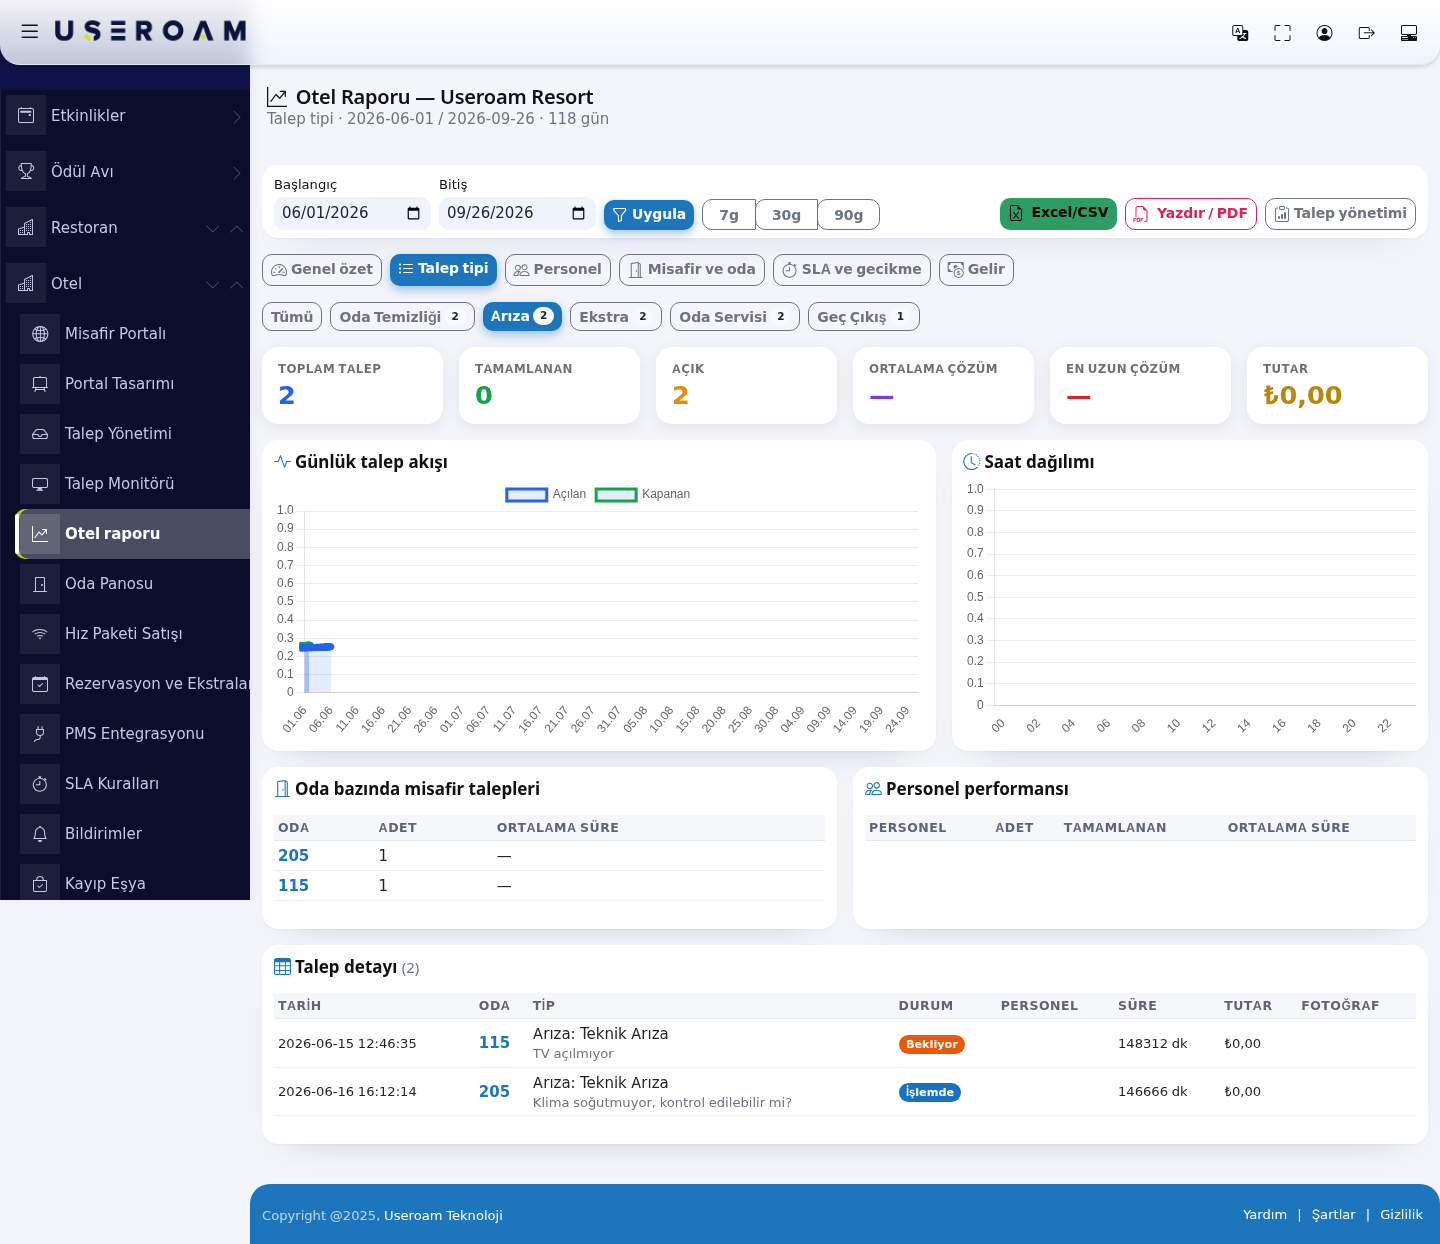Select the Tümü request type filter
The width and height of the screenshot is (1440, 1244).
(292, 317)
